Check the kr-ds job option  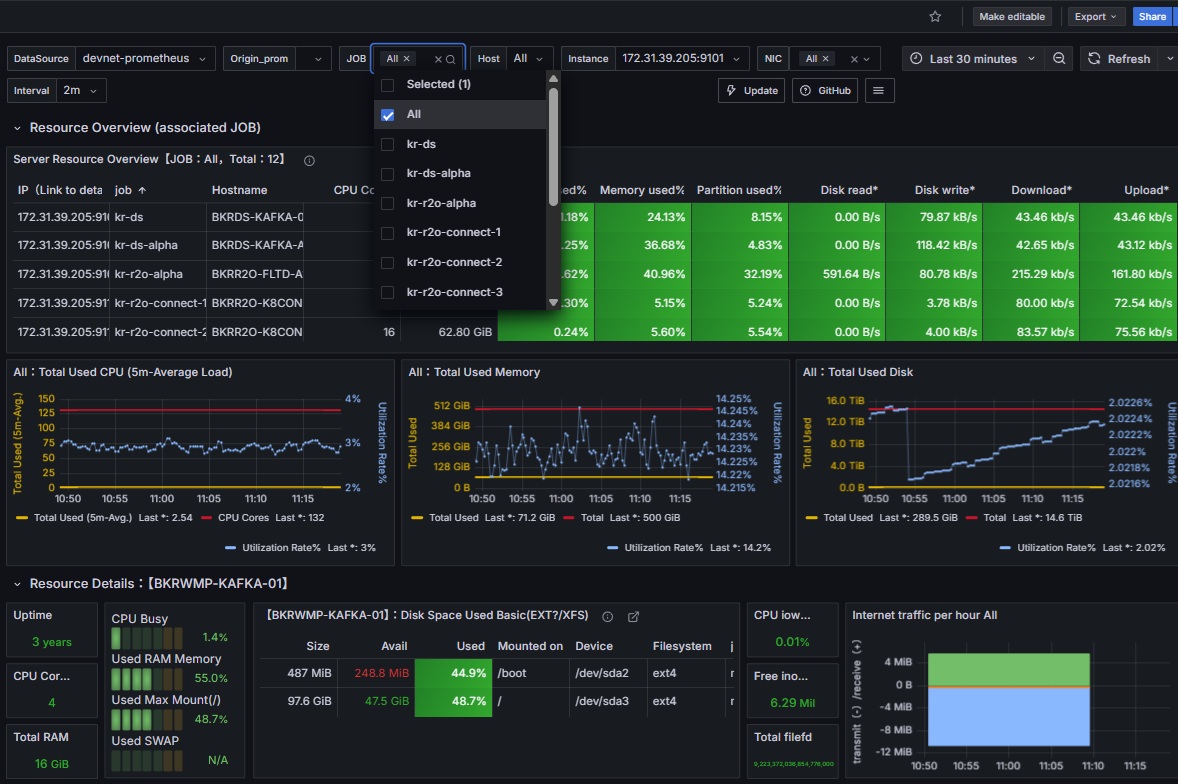tap(388, 144)
